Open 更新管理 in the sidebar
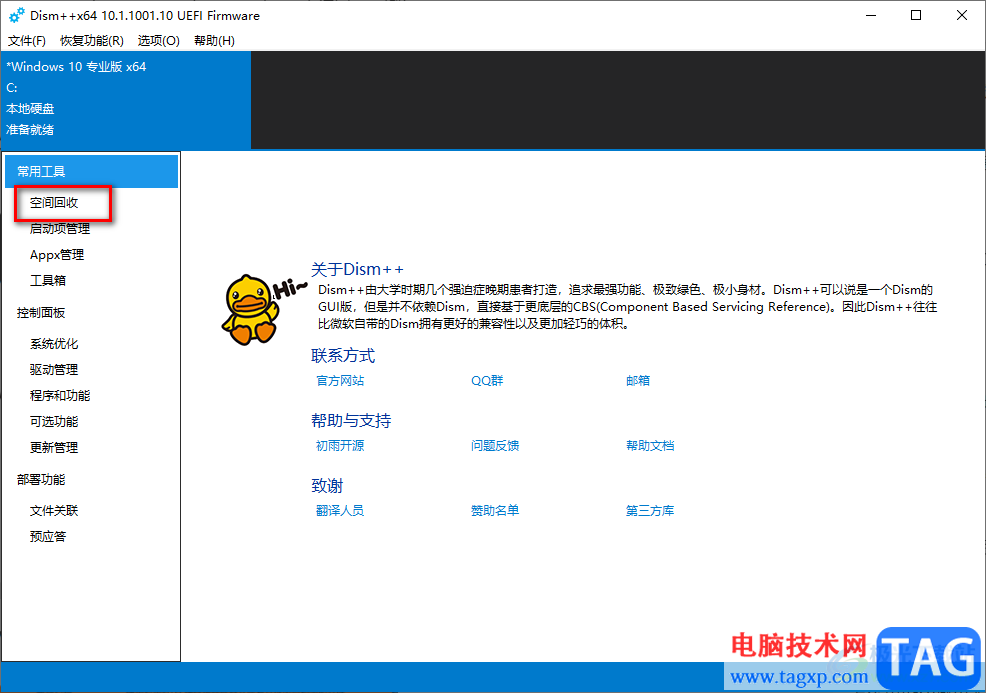This screenshot has width=986, height=693. (54, 447)
